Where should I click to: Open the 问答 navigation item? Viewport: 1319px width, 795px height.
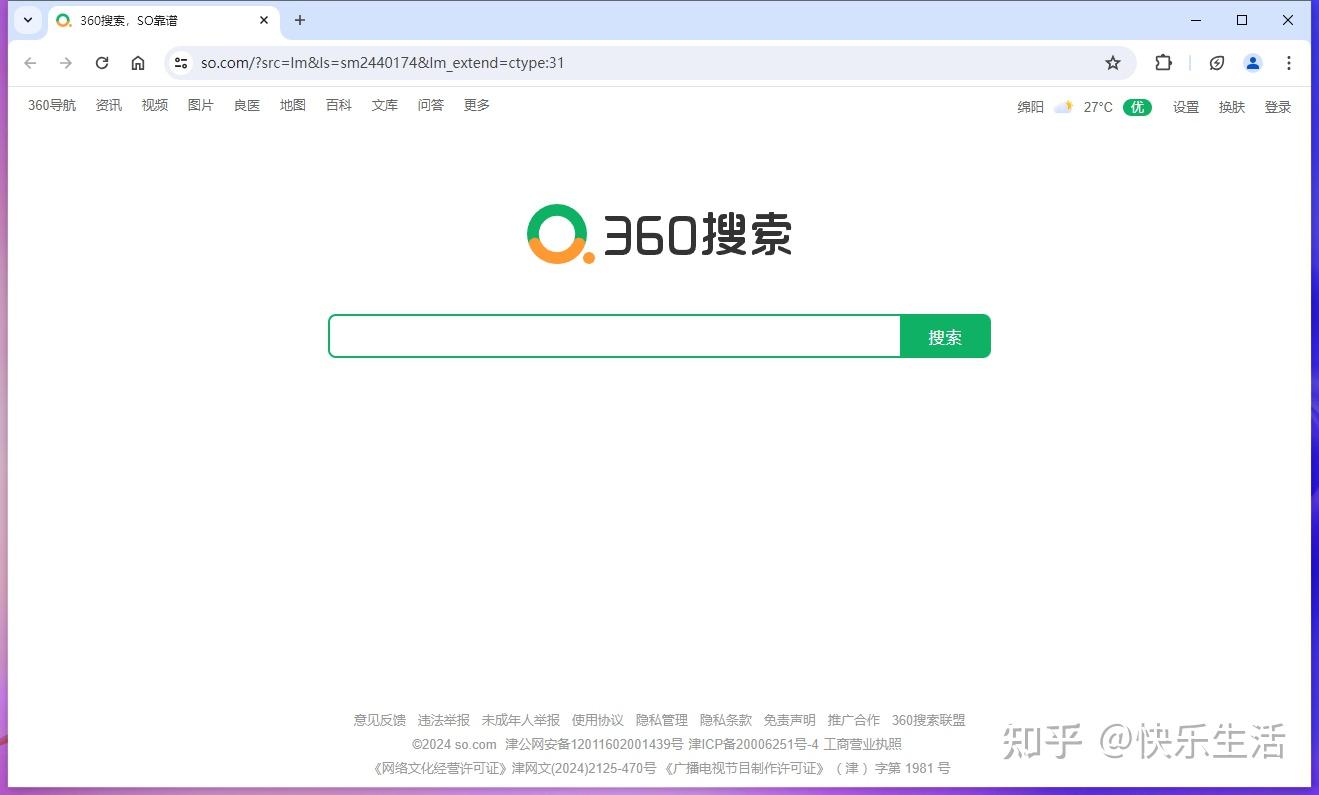pyautogui.click(x=431, y=105)
